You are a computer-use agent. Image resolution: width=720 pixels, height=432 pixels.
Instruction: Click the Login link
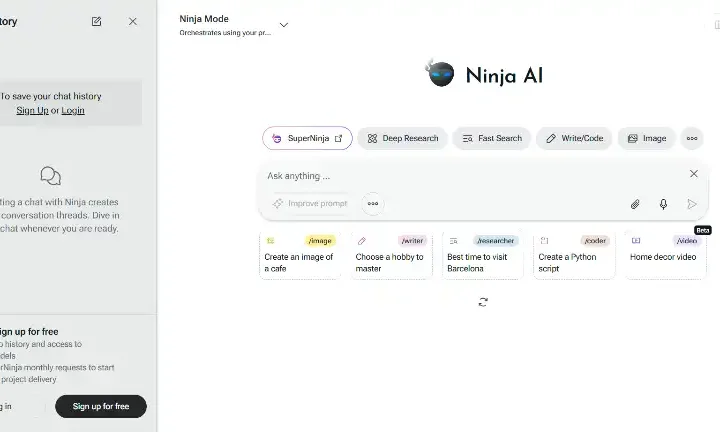click(73, 111)
